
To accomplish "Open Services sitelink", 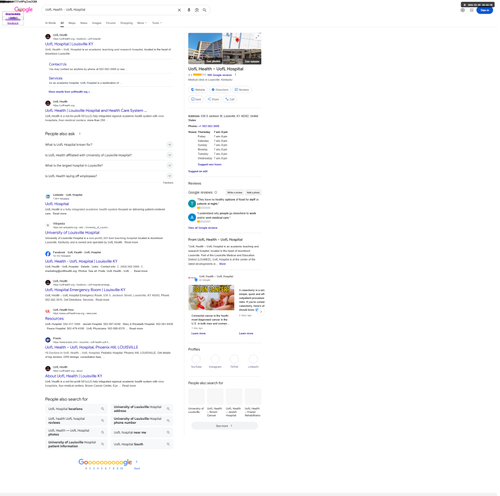I will 56,78.
